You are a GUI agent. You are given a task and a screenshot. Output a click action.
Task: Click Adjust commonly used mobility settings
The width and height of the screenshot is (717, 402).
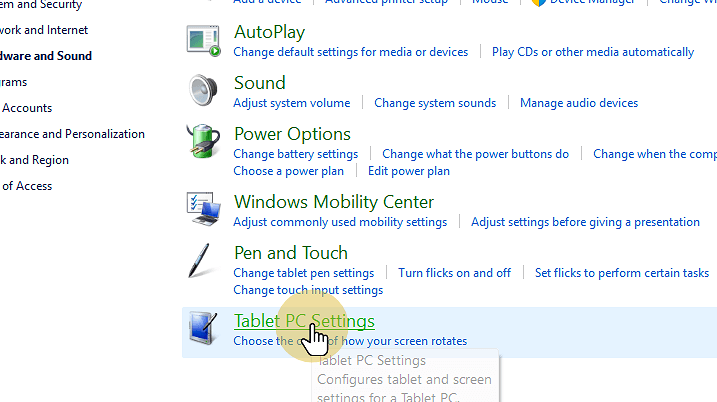340,222
